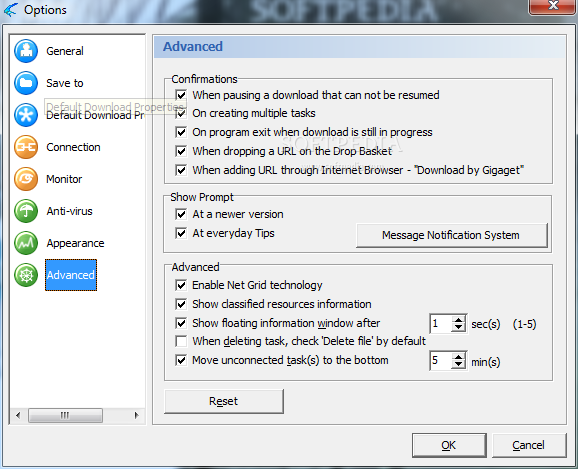The width and height of the screenshot is (578, 469).
Task: Close the Options dialog window
Action: tap(552, 6)
